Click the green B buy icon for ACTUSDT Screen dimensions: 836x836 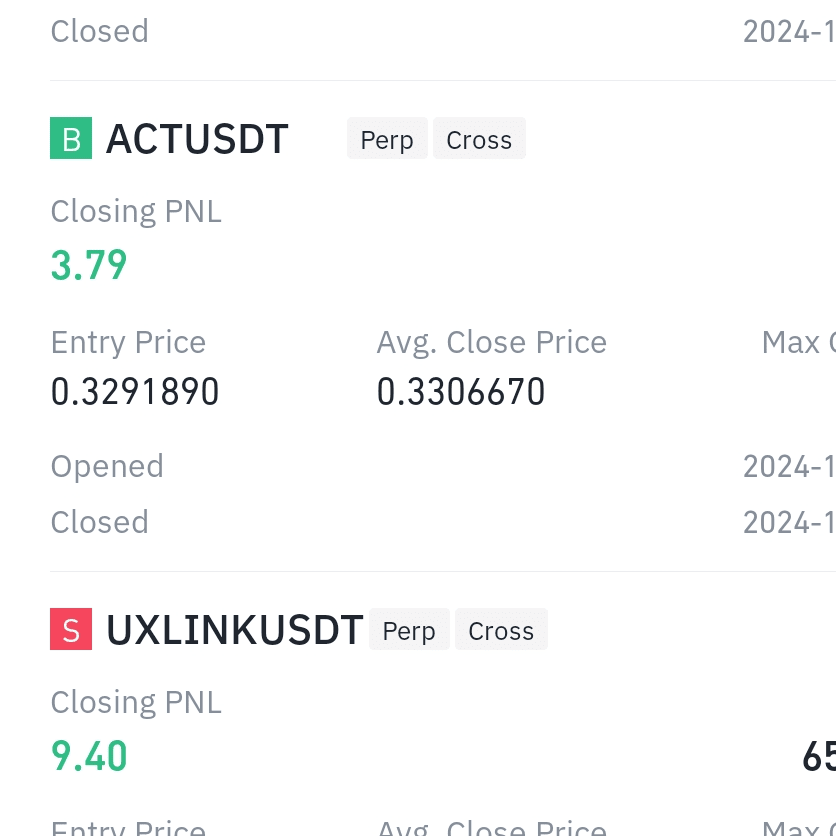click(x=71, y=138)
